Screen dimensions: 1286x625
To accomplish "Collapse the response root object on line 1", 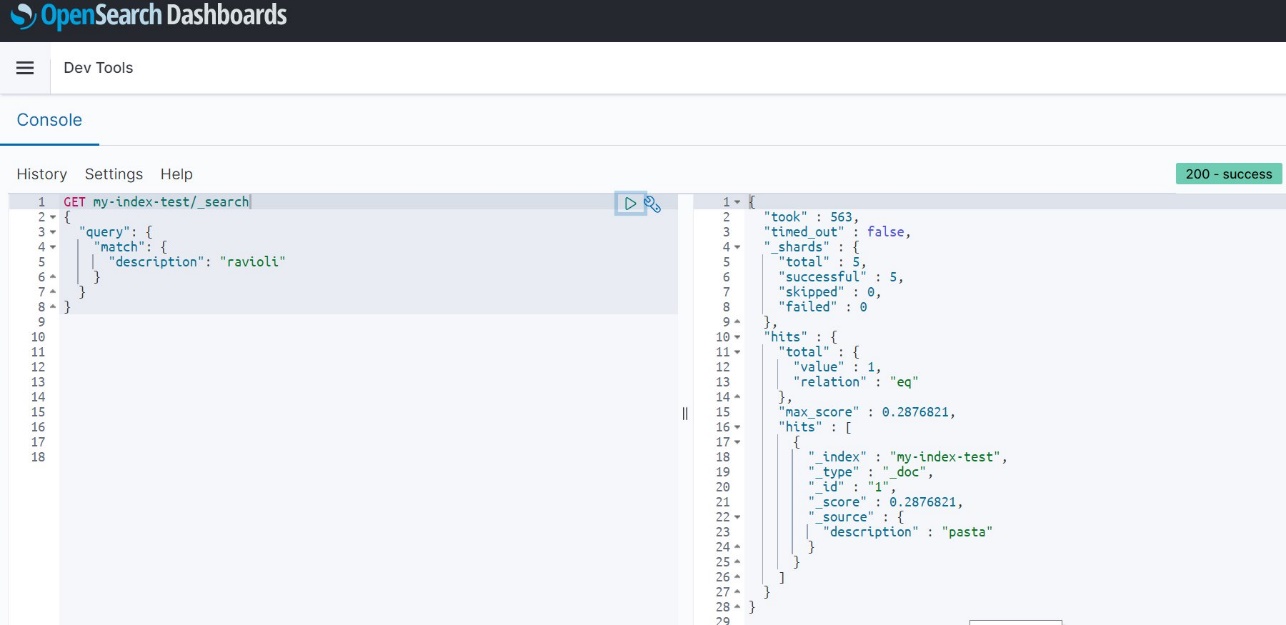I will [738, 202].
